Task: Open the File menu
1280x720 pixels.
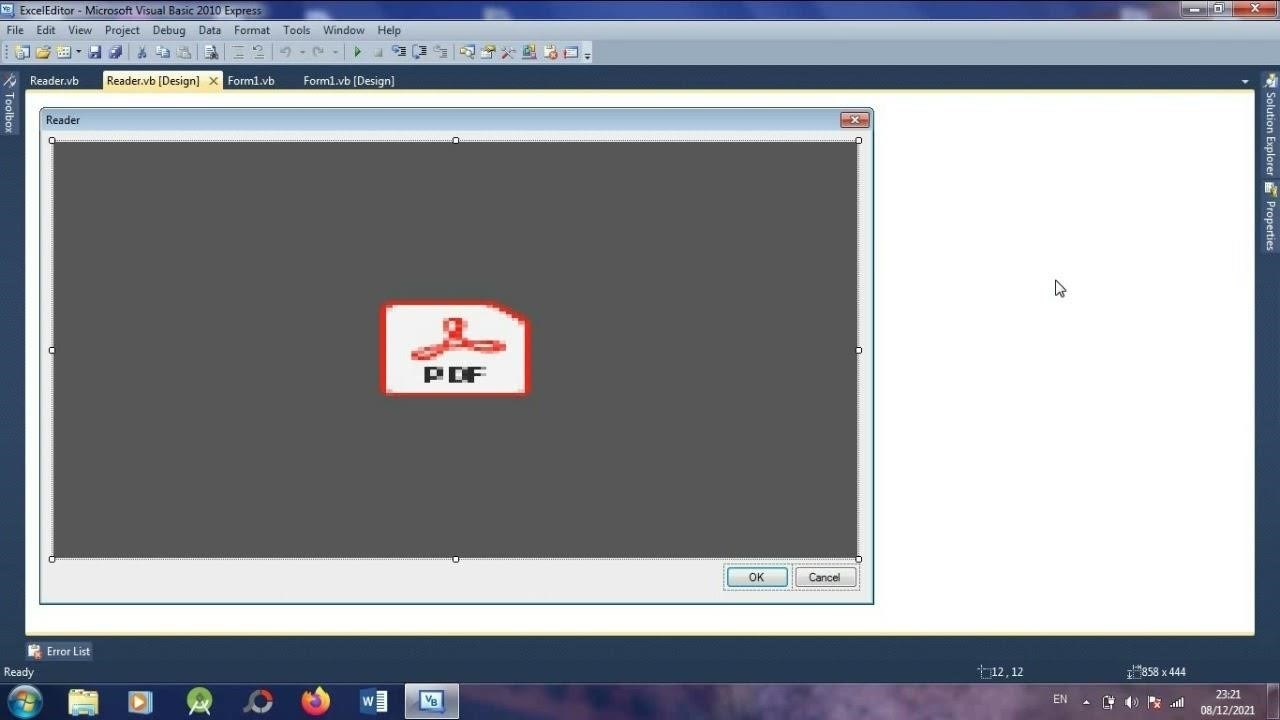Action: [15, 30]
